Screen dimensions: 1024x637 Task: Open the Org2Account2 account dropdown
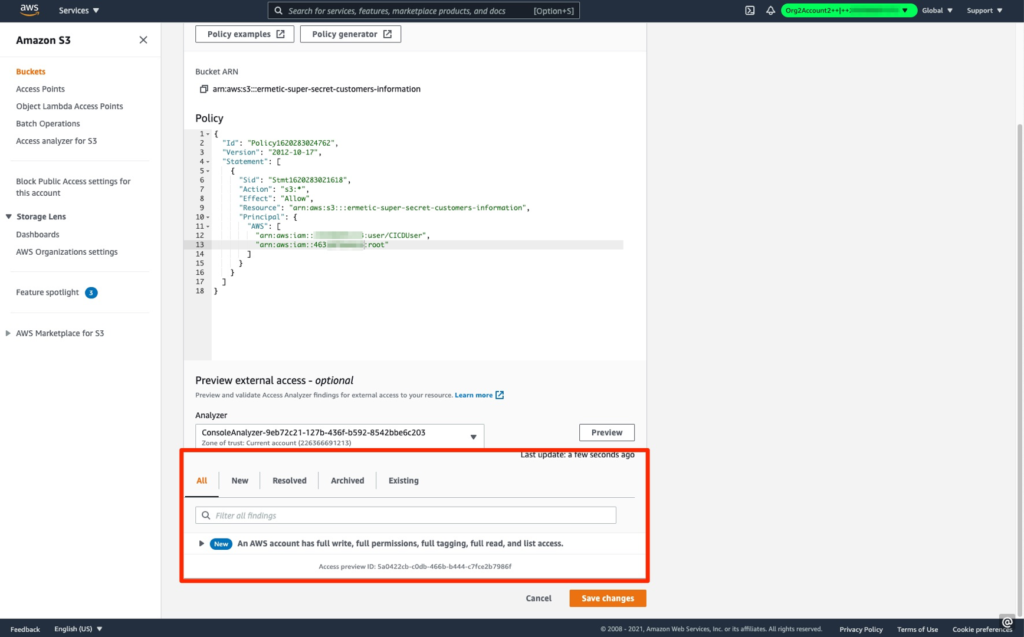click(848, 10)
